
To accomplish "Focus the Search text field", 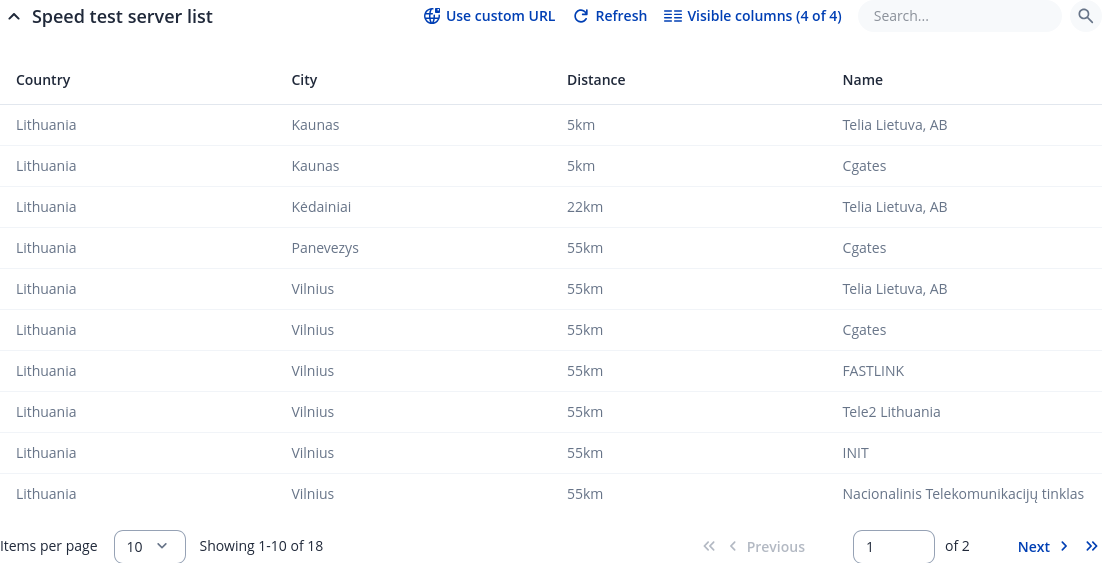I will (x=958, y=16).
